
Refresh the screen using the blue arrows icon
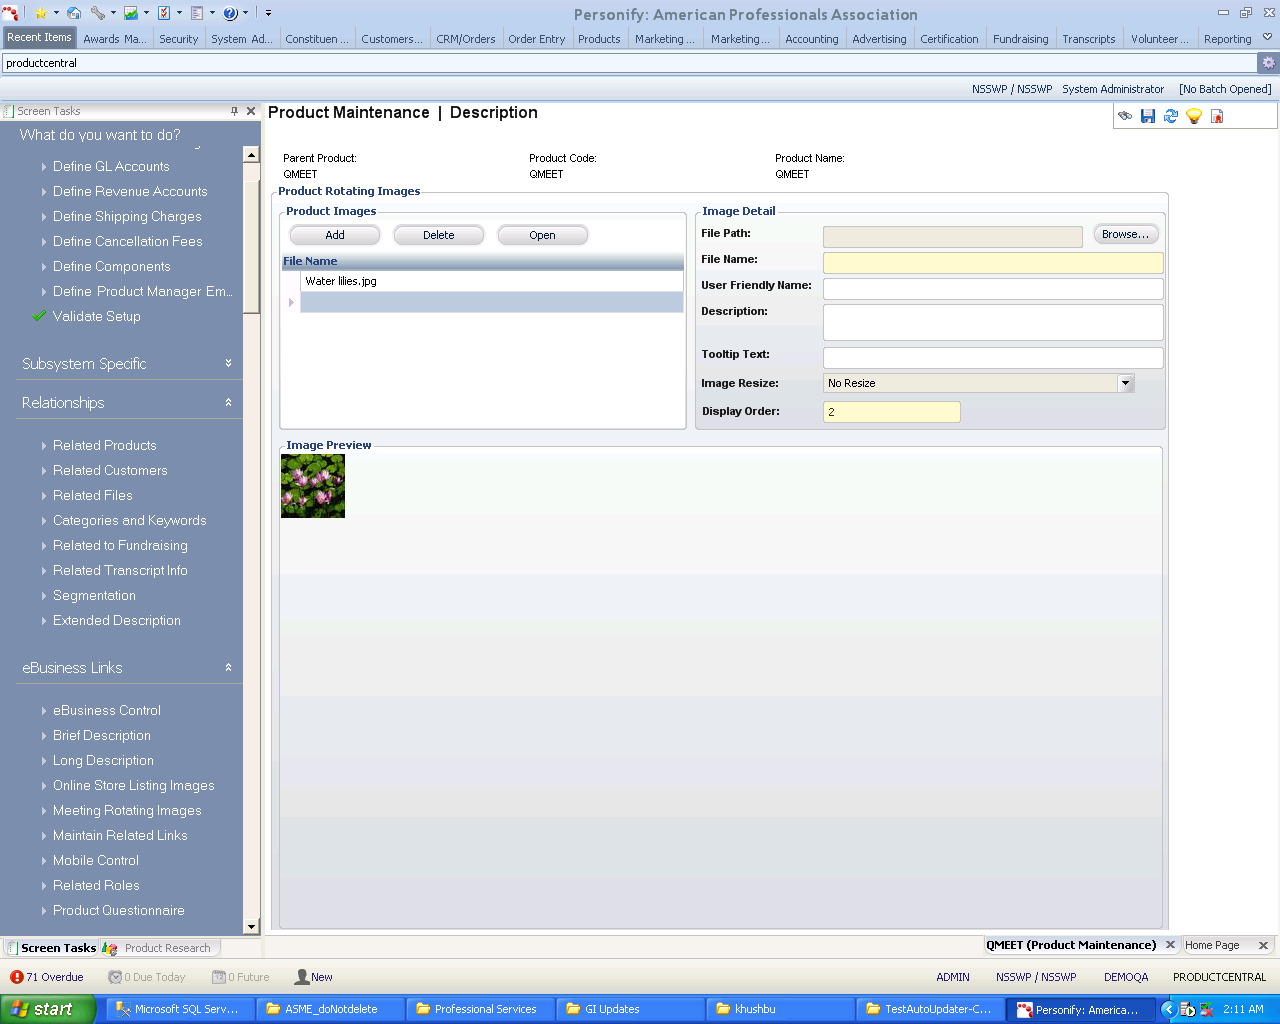coord(1171,116)
